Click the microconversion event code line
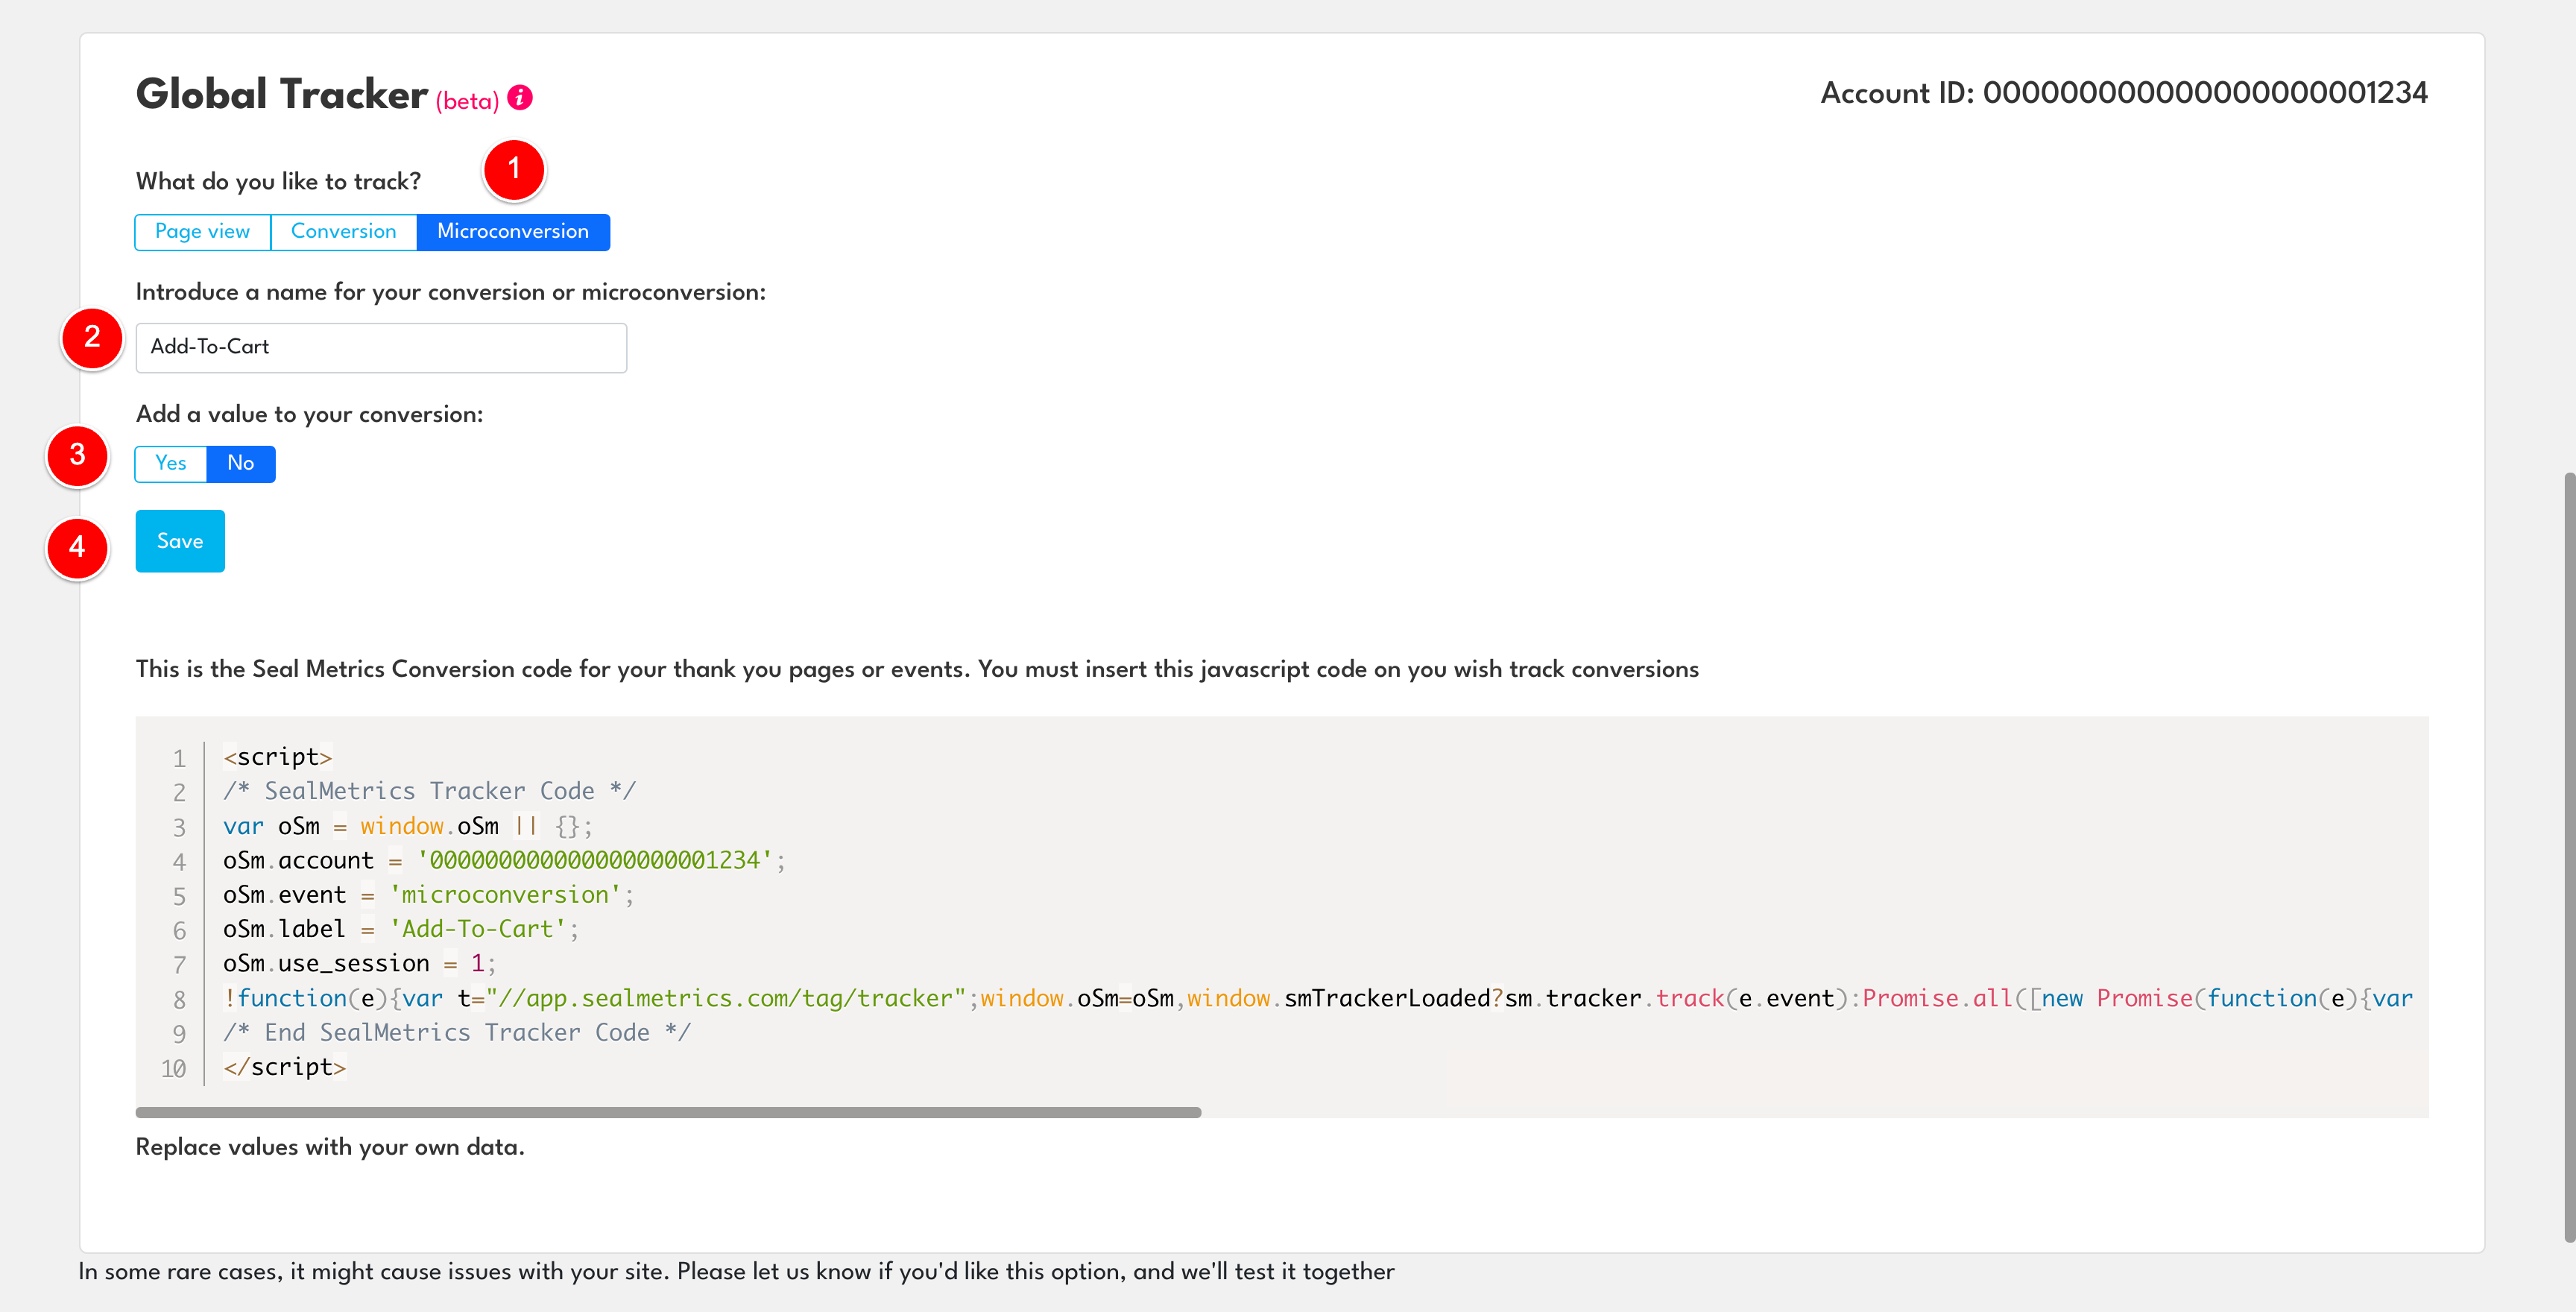This screenshot has height=1312, width=2576. click(425, 894)
